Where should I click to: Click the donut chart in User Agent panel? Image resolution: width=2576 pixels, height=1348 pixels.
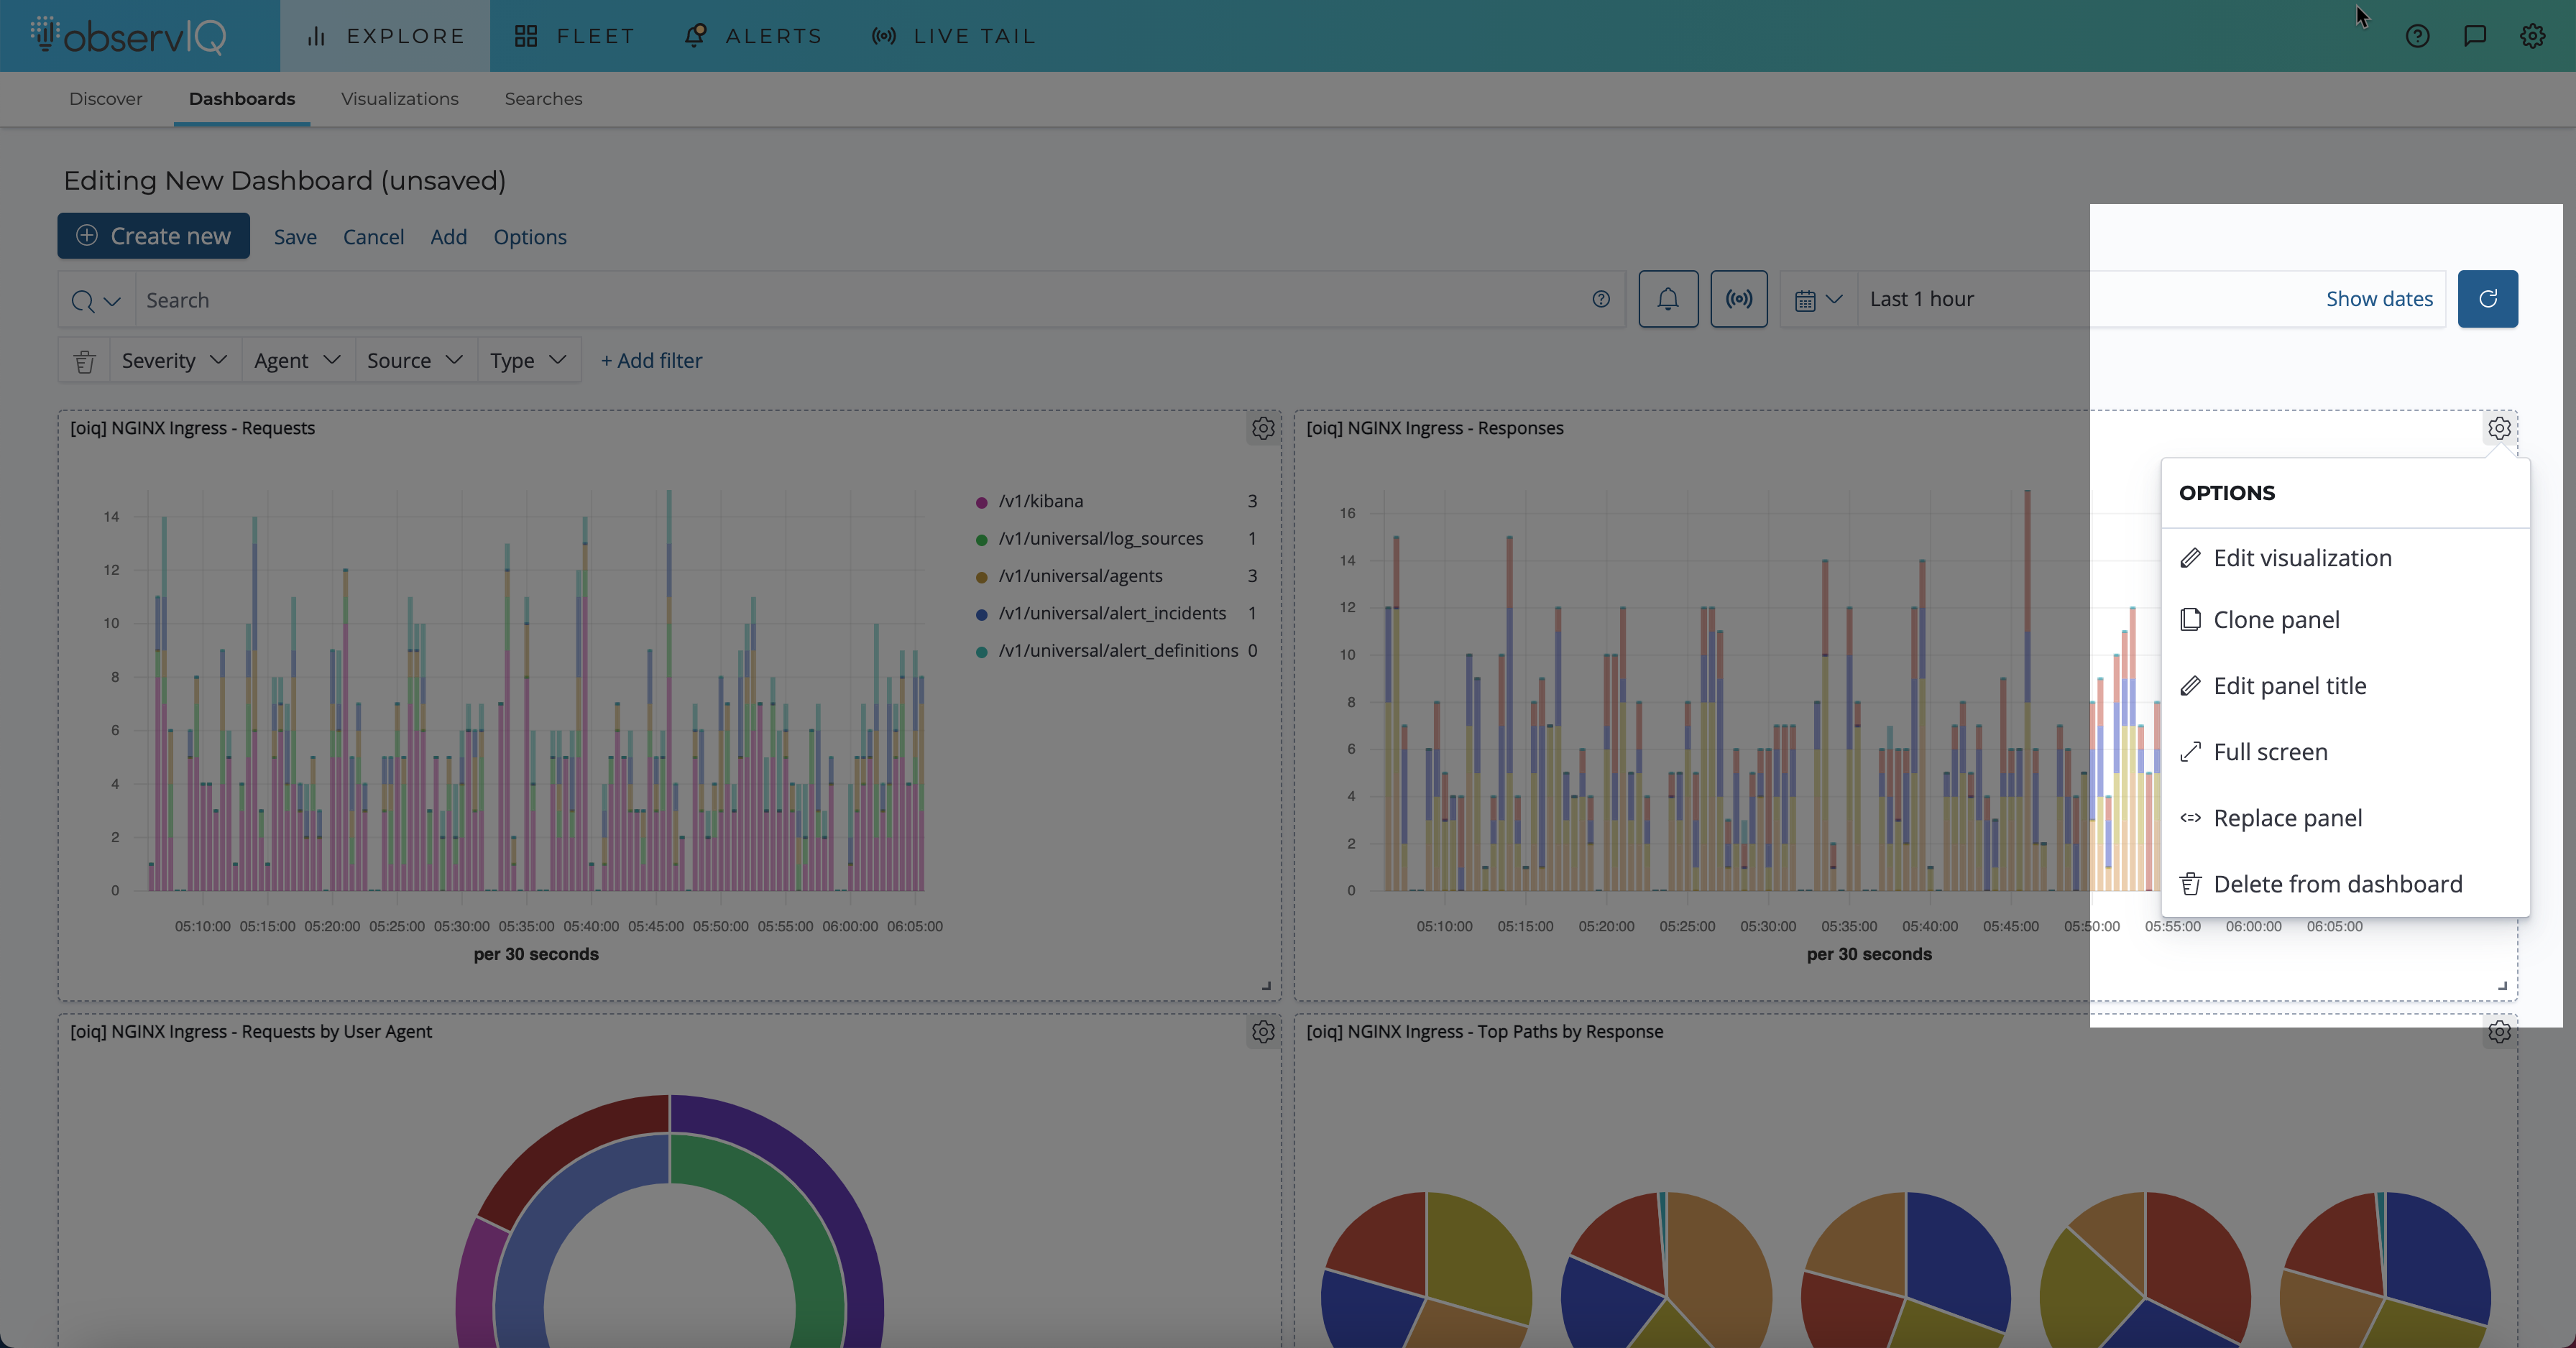(x=669, y=1222)
